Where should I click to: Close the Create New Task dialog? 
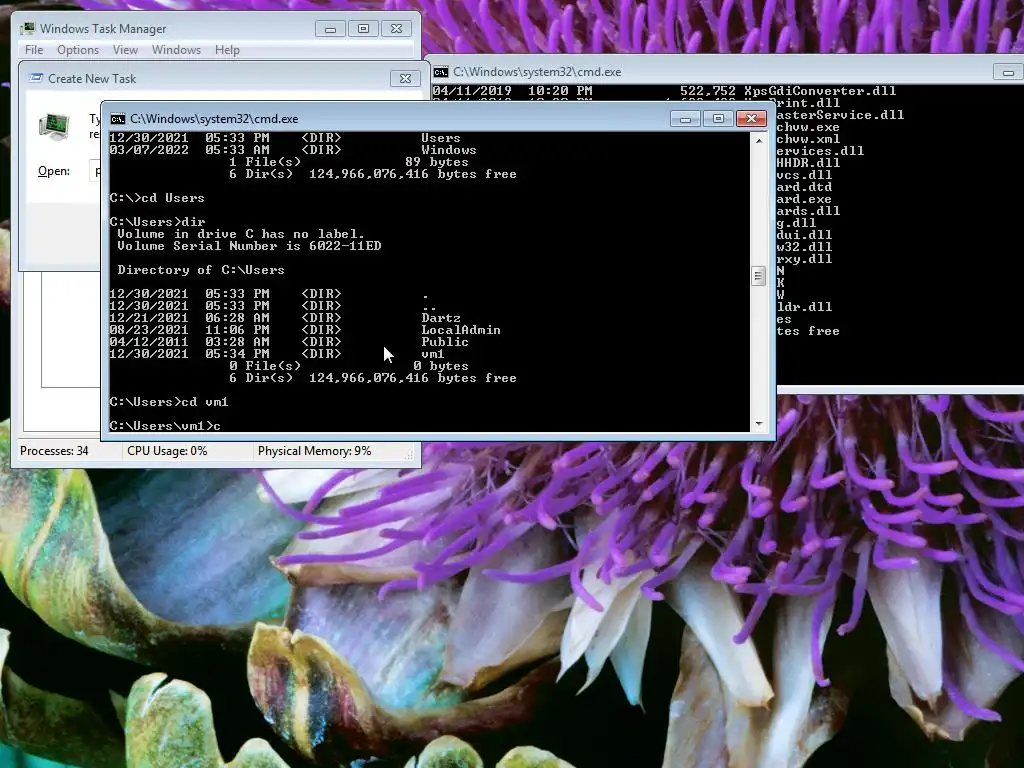[x=405, y=78]
